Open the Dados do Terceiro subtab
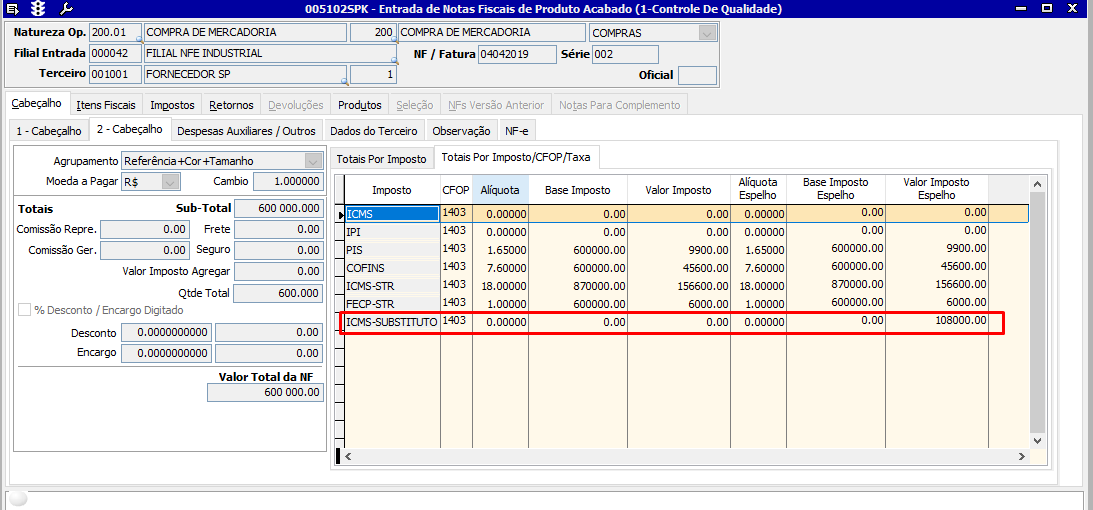Screen dimensions: 1093x510 374,130
